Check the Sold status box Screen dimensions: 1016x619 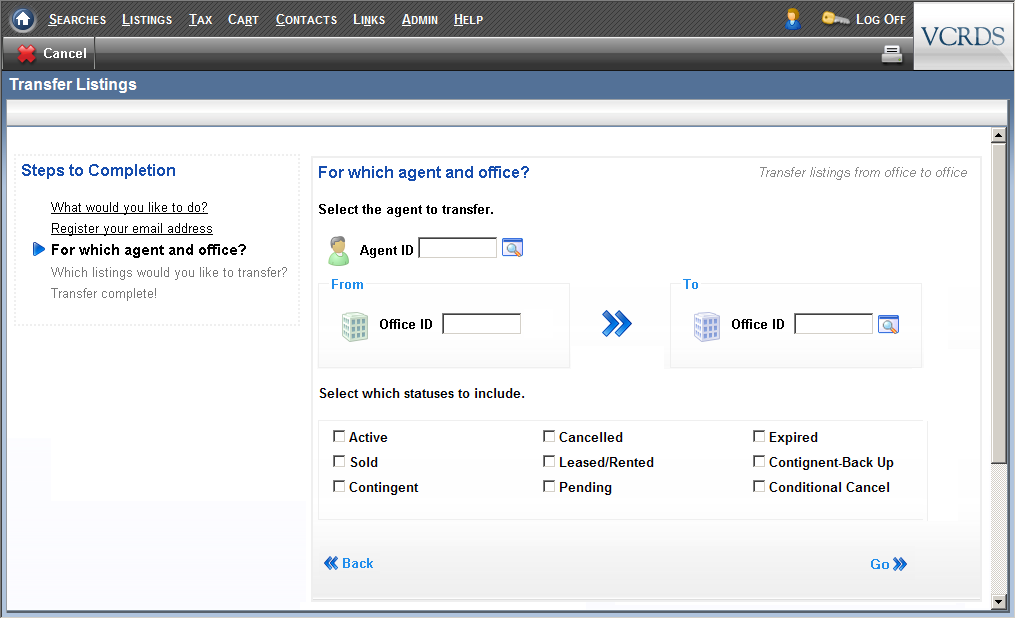[339, 461]
